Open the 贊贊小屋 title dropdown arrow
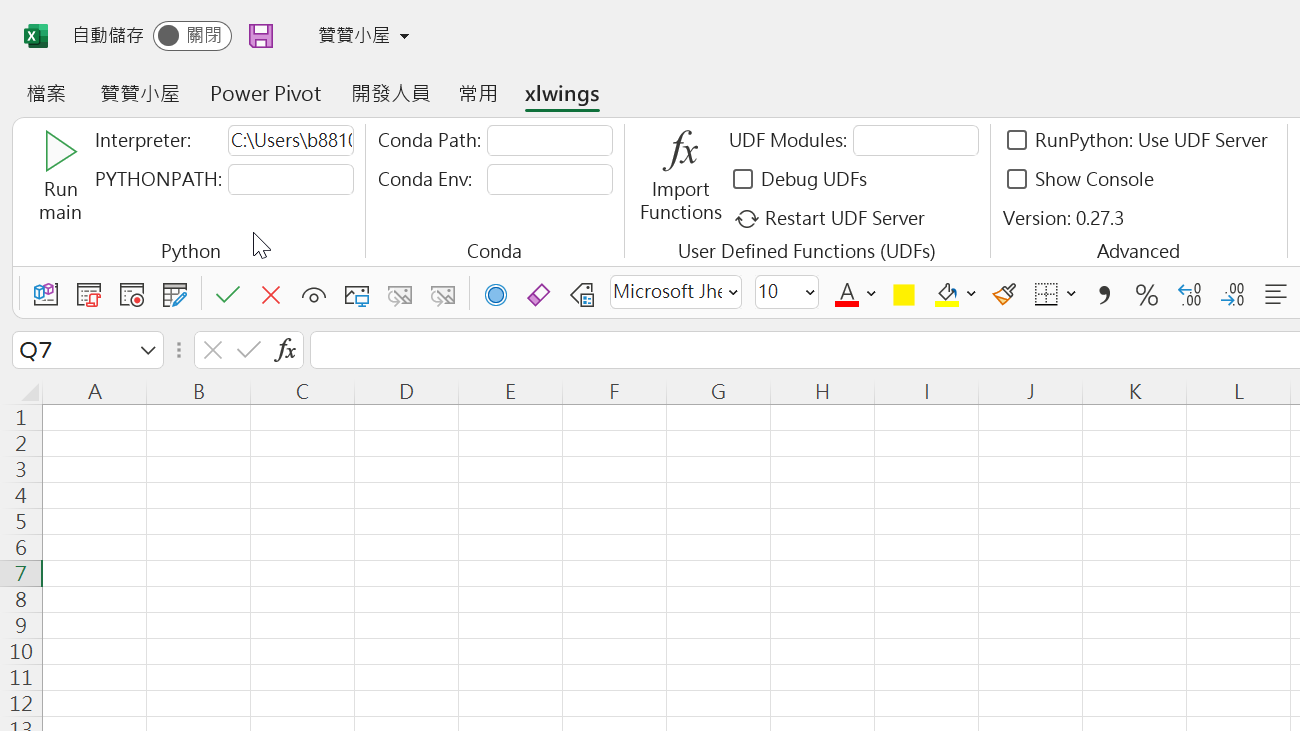The height and width of the screenshot is (731, 1300). tap(404, 37)
